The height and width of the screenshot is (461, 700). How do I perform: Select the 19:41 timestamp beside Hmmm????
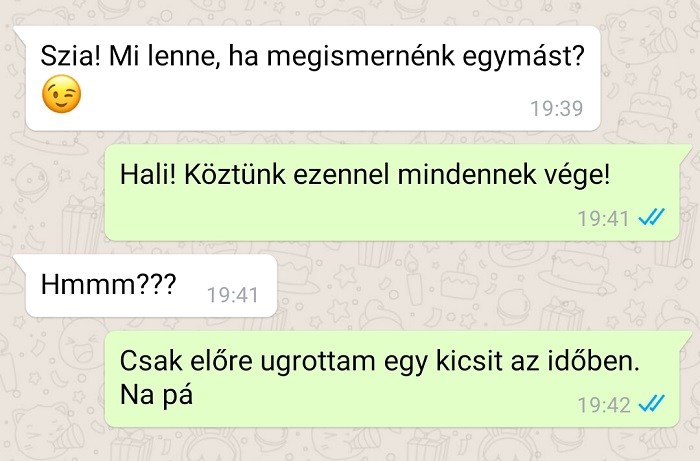[233, 295]
